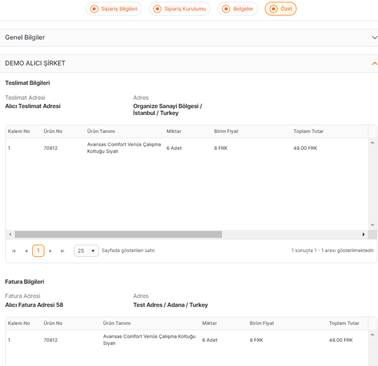Sort delivery table by Miktar column

tap(174, 131)
